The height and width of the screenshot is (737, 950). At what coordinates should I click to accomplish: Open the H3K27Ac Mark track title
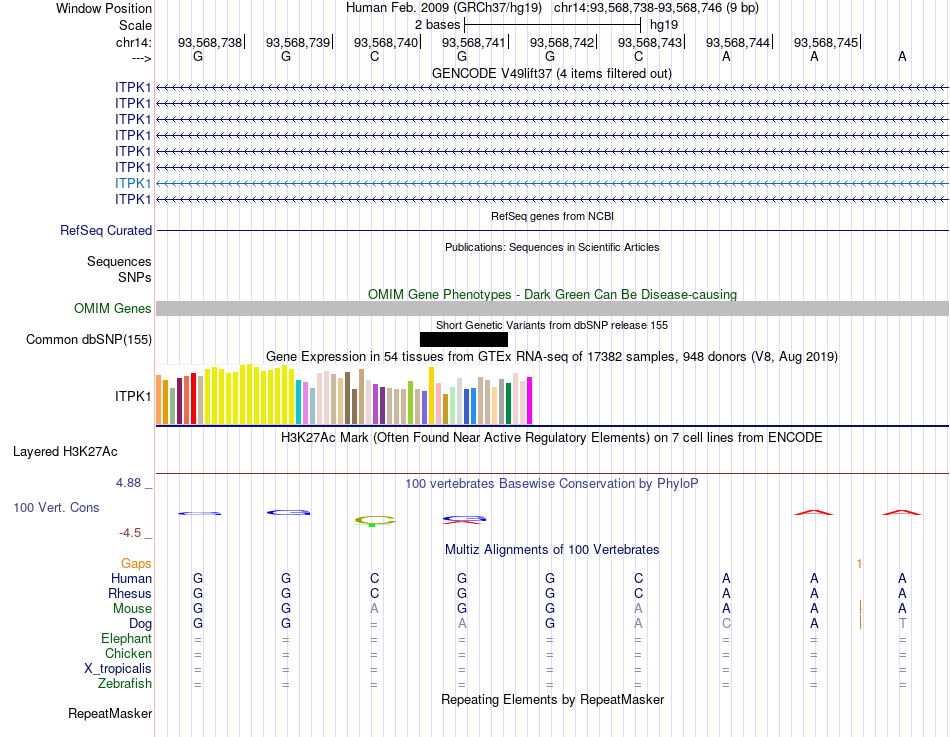pos(551,438)
